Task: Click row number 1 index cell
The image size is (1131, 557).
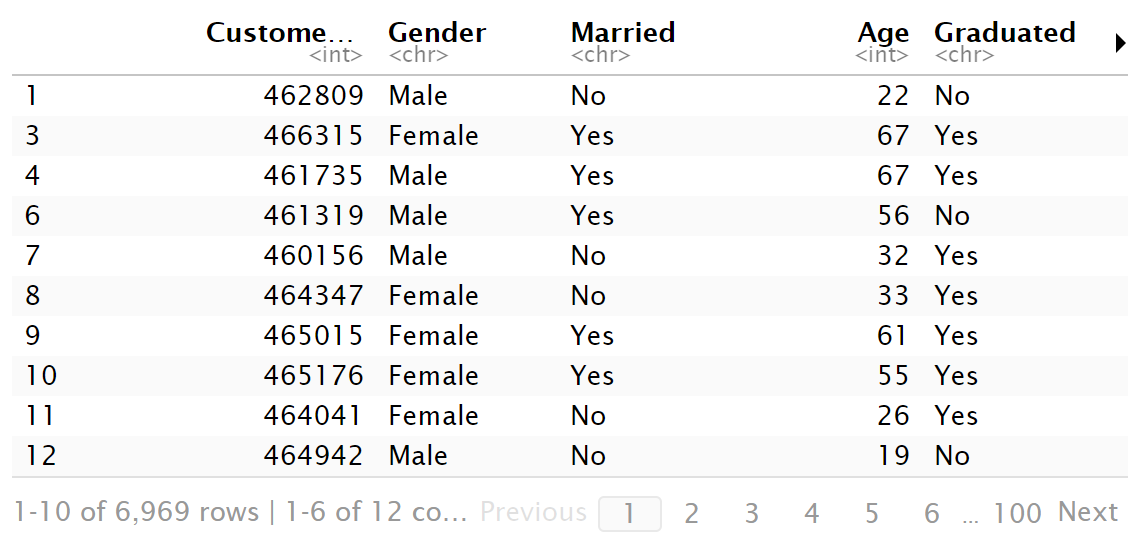Action: click(x=31, y=96)
